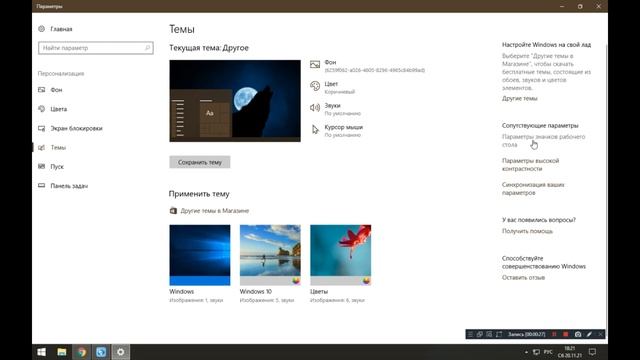Open the Фон section in sidebar
Image resolution: width=640 pixels, height=360 pixels.
coord(50,90)
